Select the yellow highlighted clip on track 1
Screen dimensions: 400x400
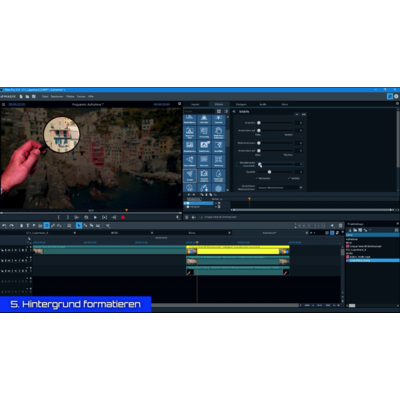point(238,250)
